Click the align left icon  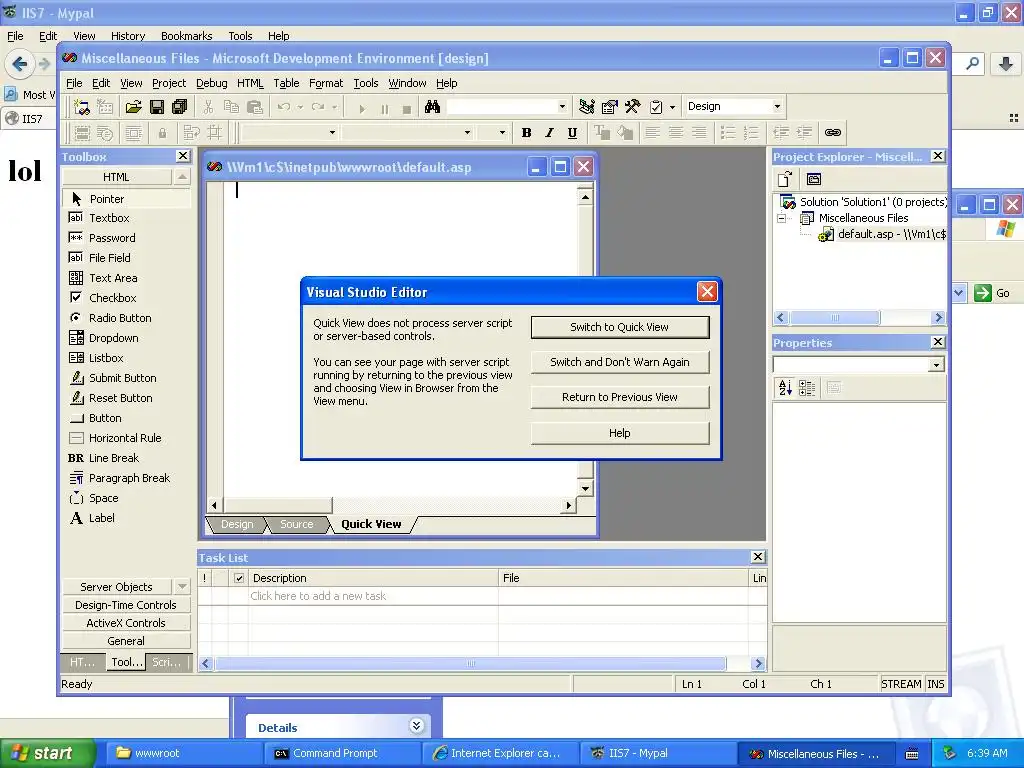click(652, 133)
